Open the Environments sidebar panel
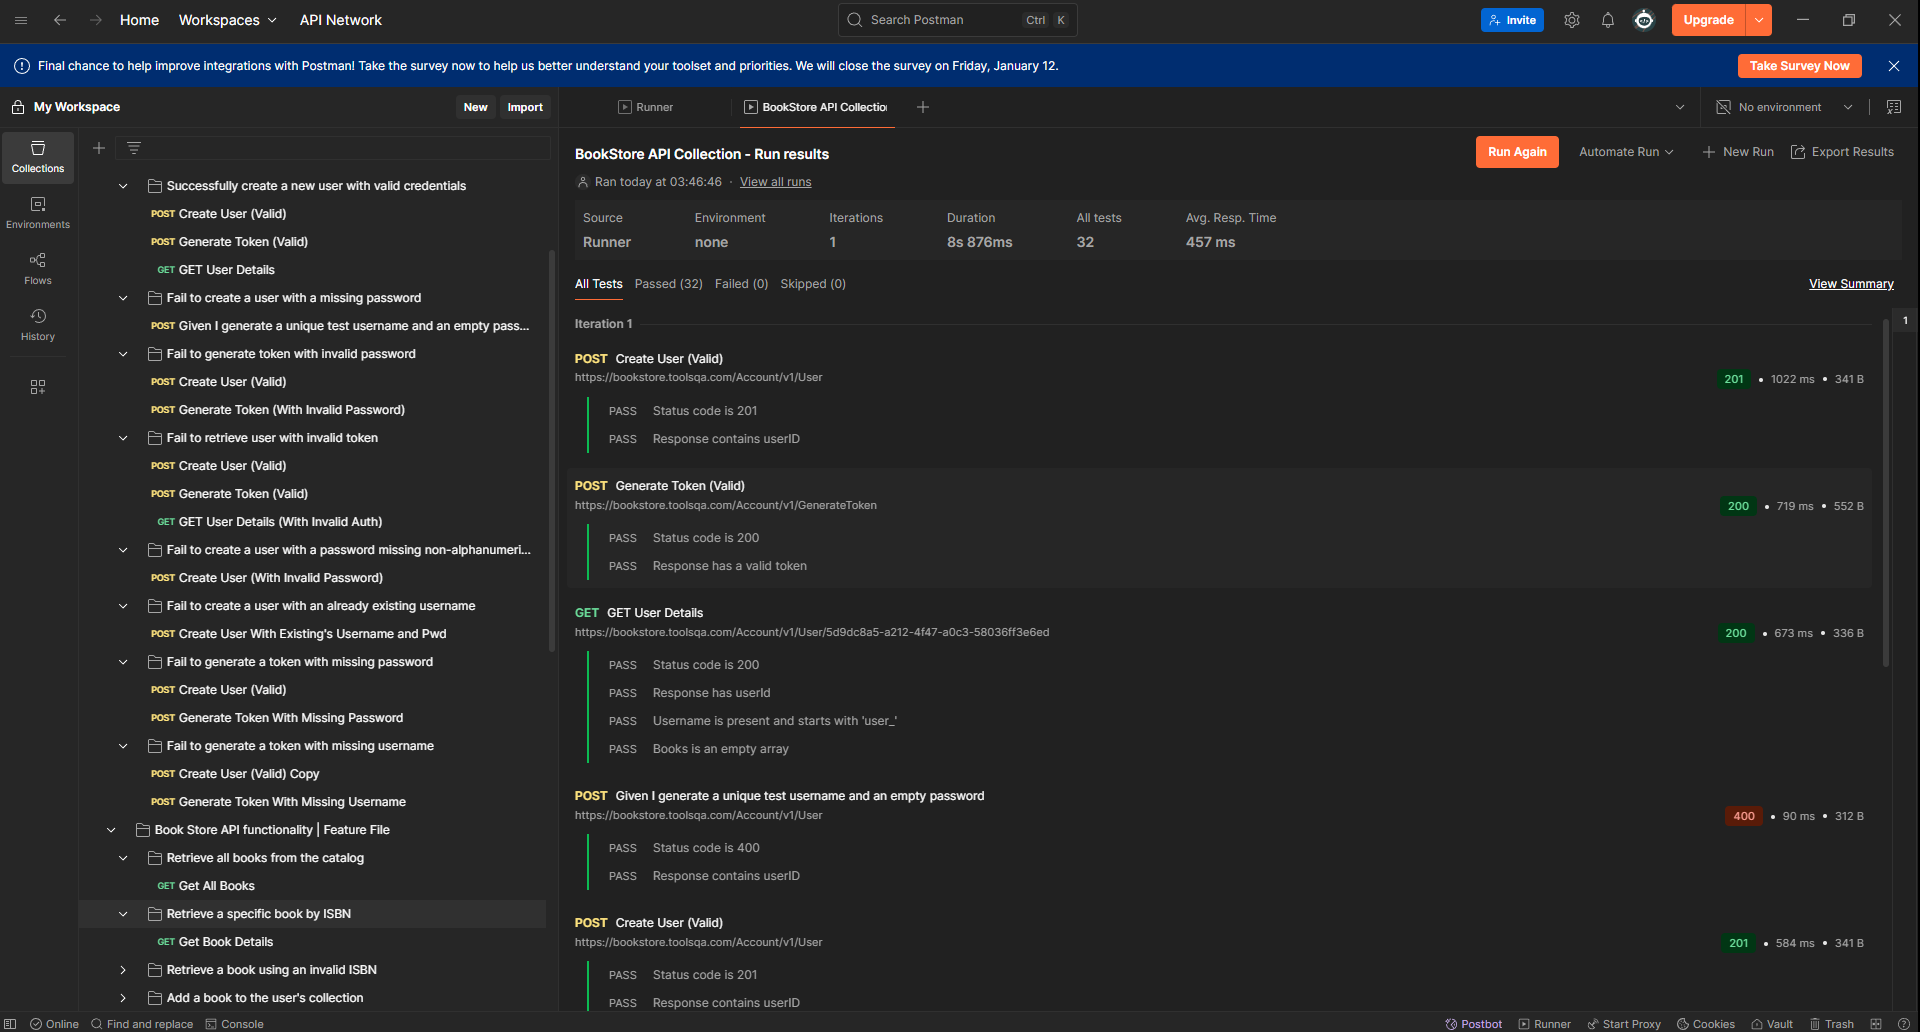1920x1032 pixels. tap(38, 213)
